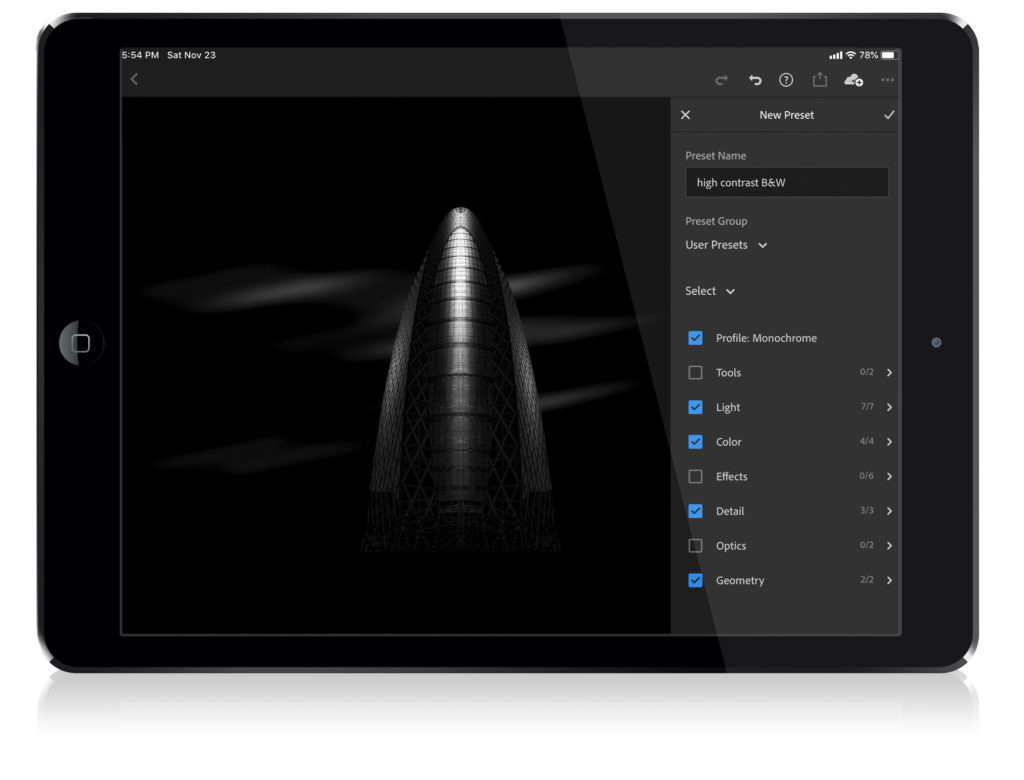
Task: Expand the Geometry settings chevron
Action: (x=889, y=580)
